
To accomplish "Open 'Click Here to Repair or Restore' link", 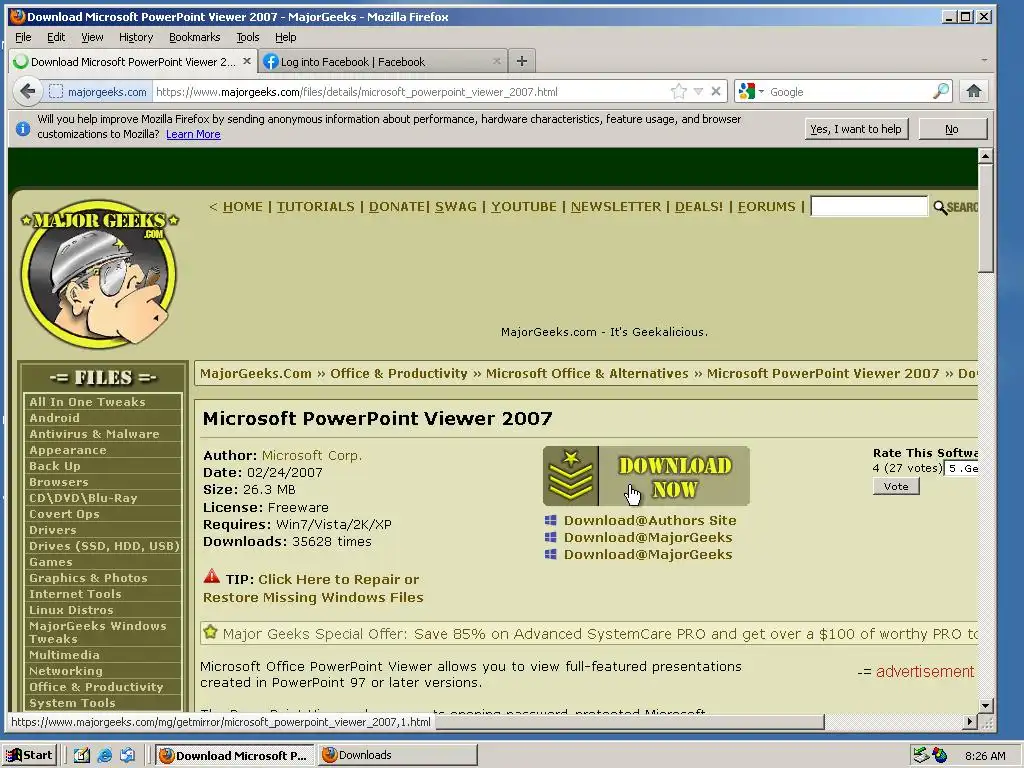I will pos(313,588).
